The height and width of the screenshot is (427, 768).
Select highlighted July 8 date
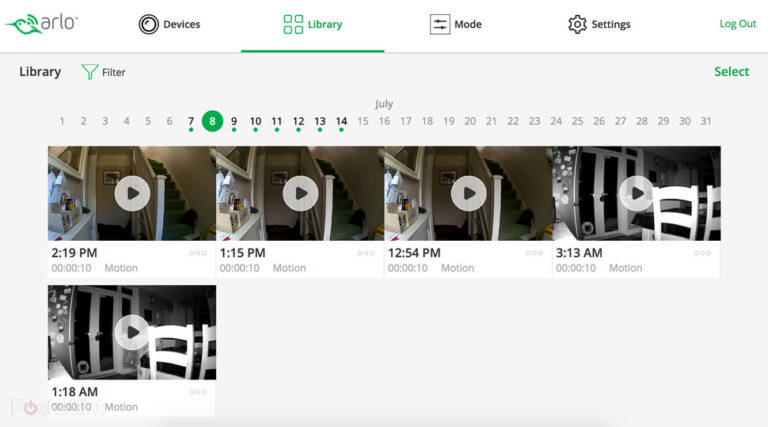[x=212, y=121]
